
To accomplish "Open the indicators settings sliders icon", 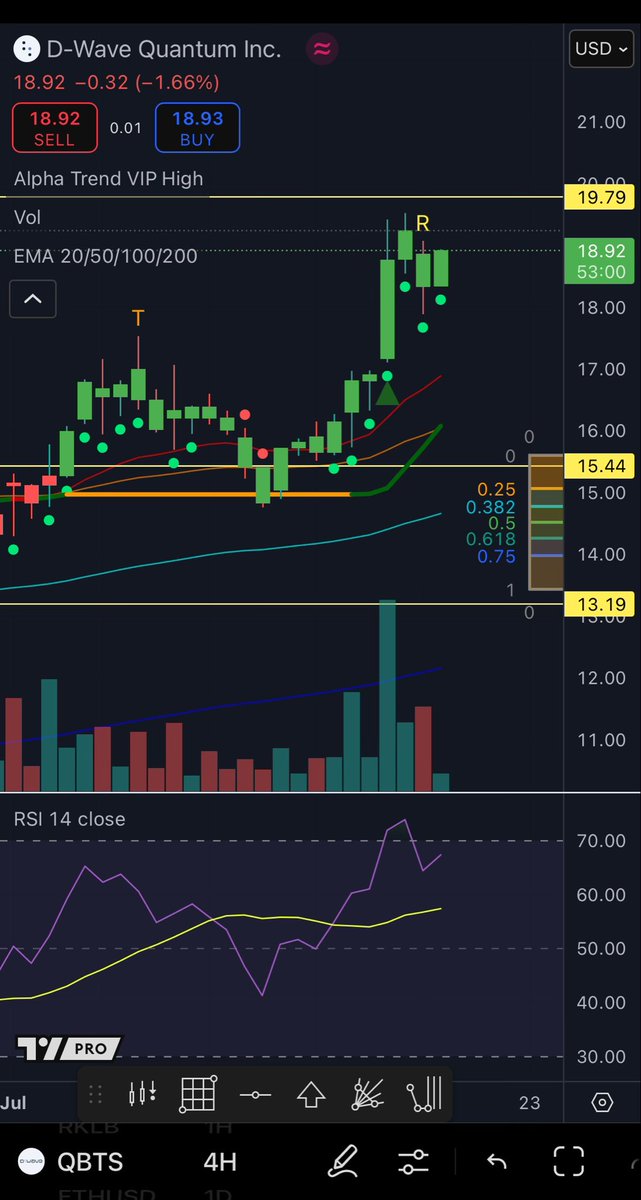I will tap(412, 1161).
